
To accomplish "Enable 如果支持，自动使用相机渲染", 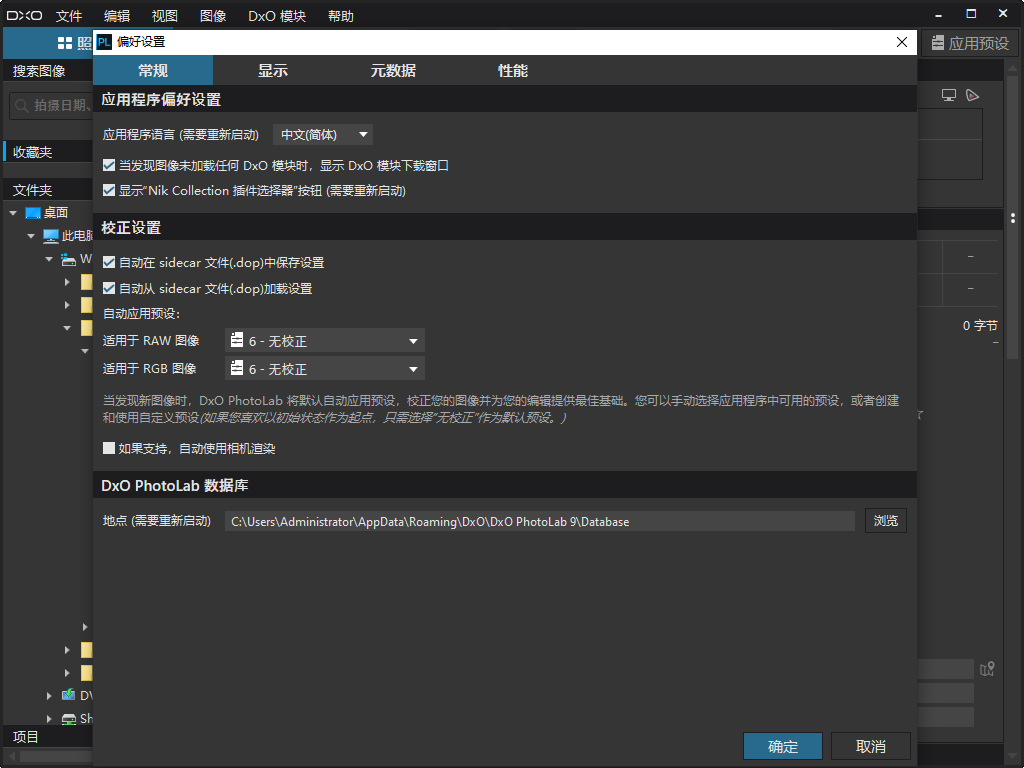I will click(108, 447).
